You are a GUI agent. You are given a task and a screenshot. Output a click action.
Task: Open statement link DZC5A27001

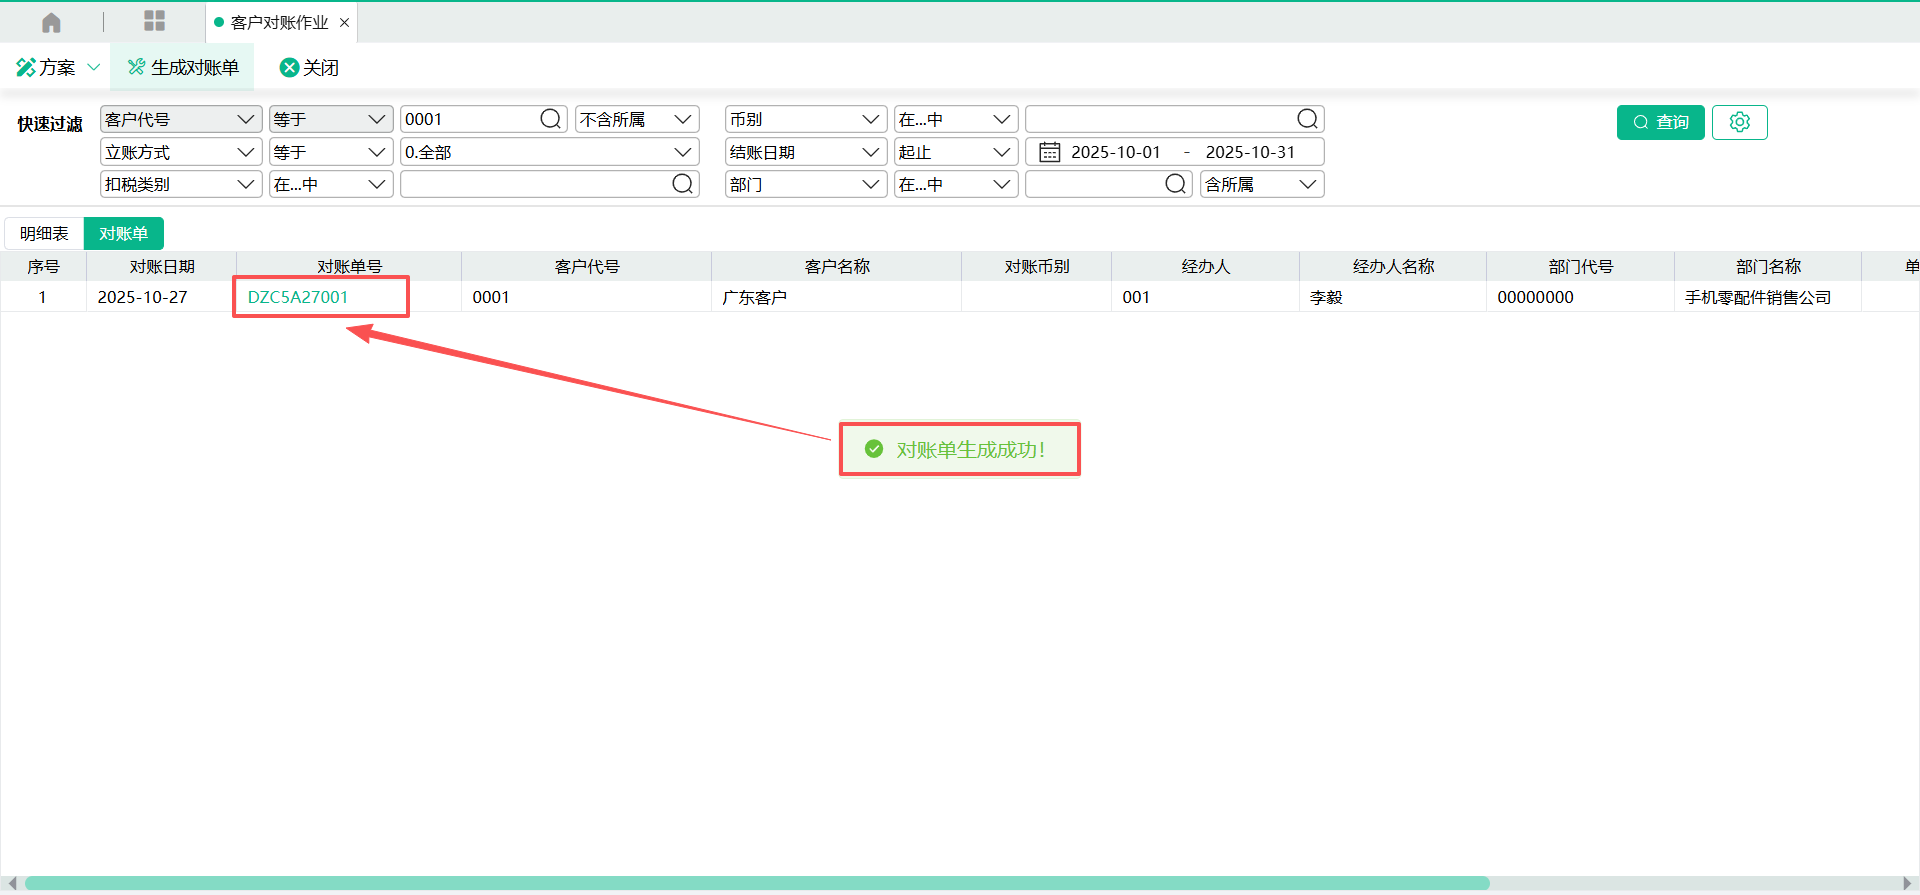click(x=298, y=297)
